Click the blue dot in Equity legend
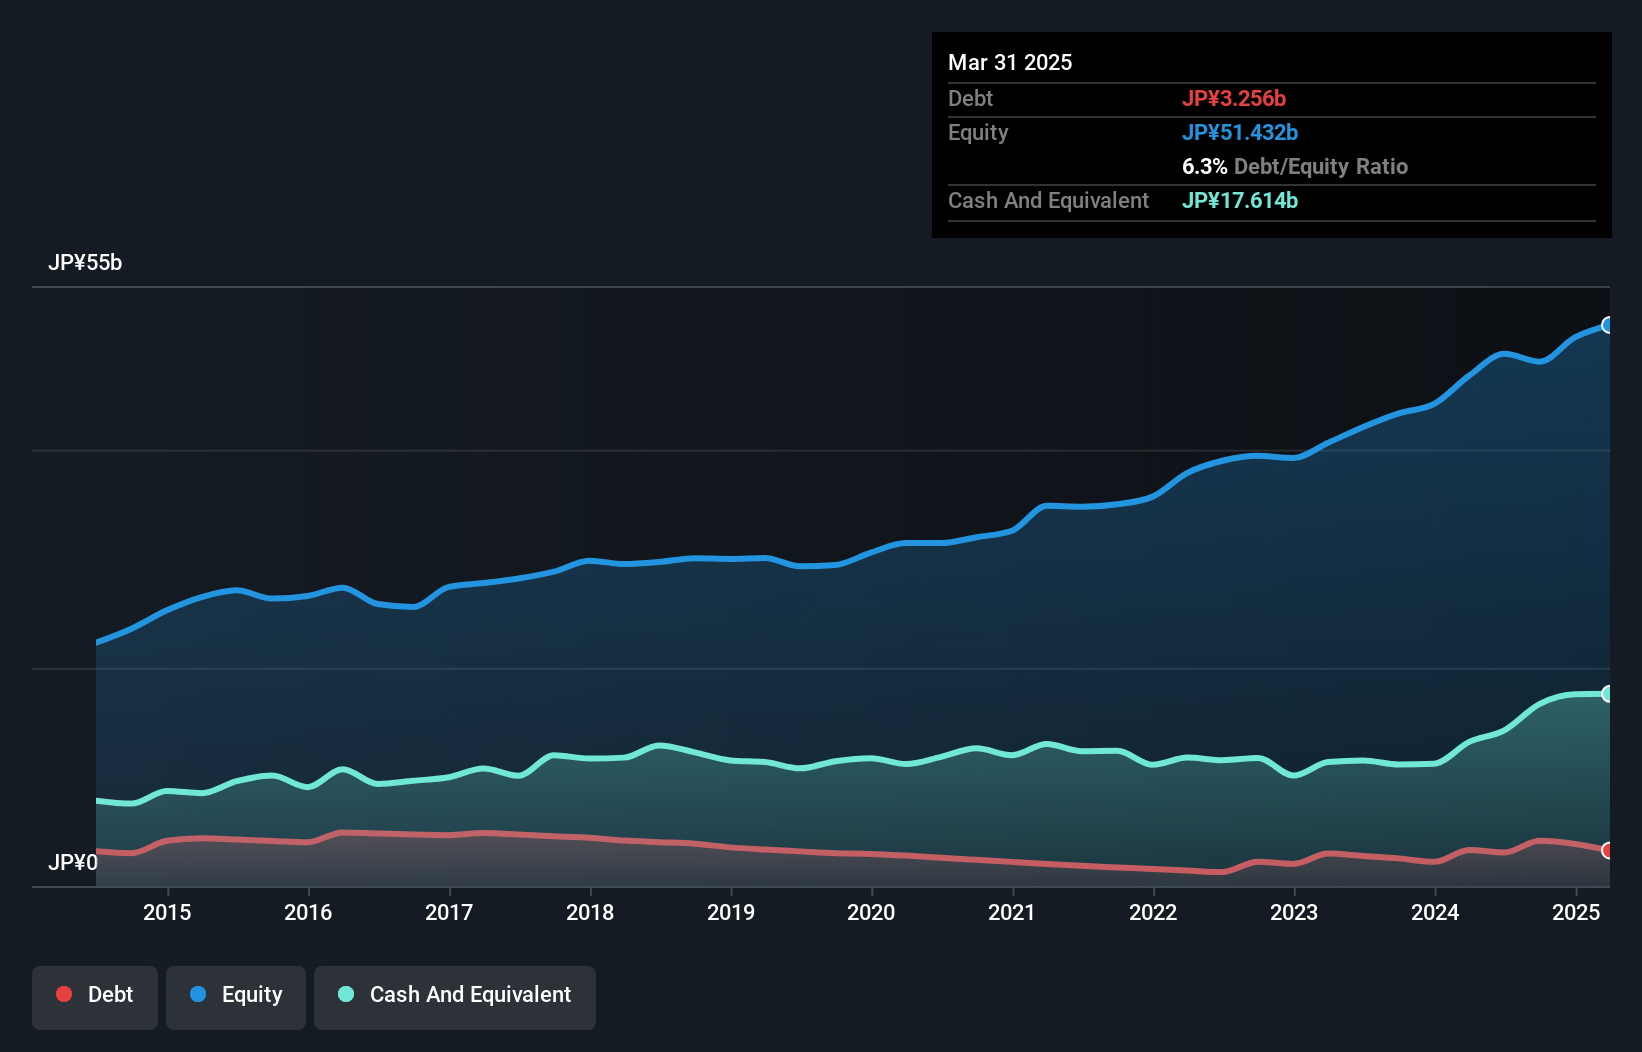Screen dimensions: 1642x1052 (198, 994)
